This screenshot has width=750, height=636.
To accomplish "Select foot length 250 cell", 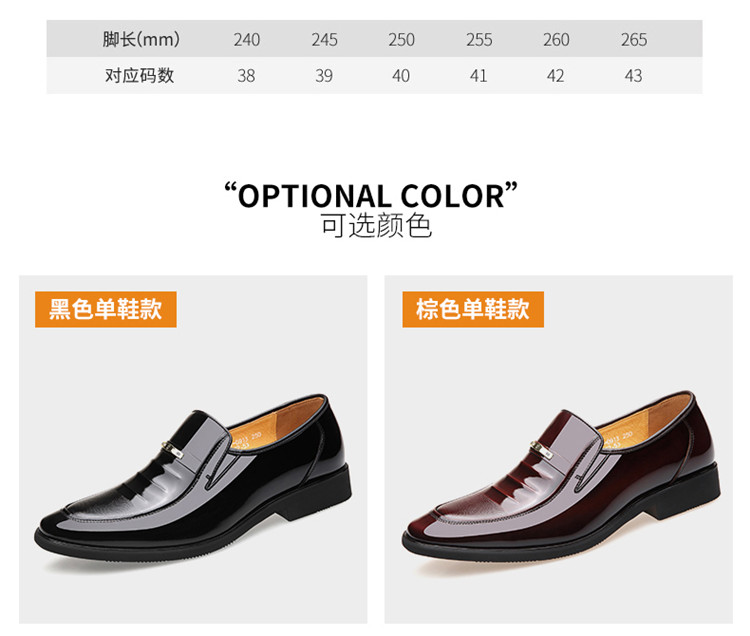I will 401,39.
